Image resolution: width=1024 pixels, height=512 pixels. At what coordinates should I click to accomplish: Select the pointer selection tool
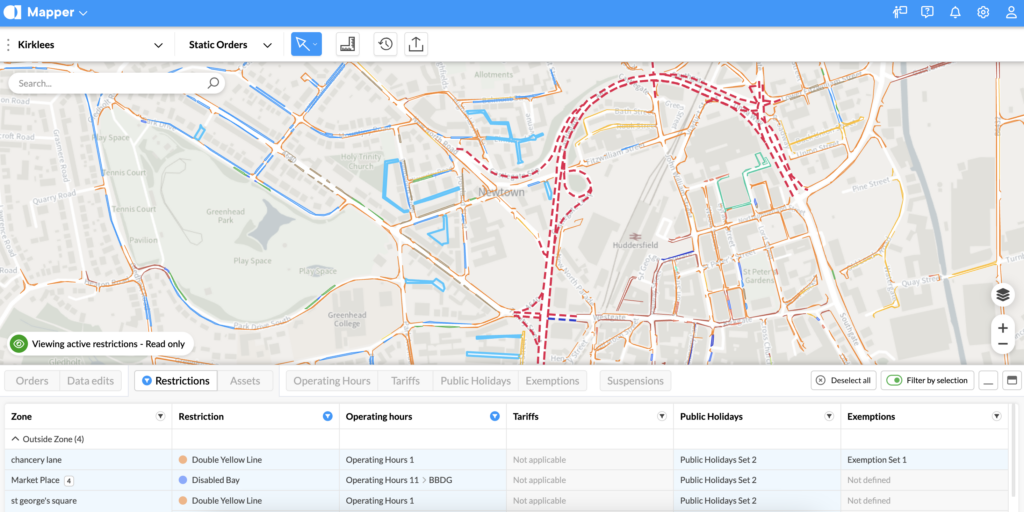coord(301,44)
